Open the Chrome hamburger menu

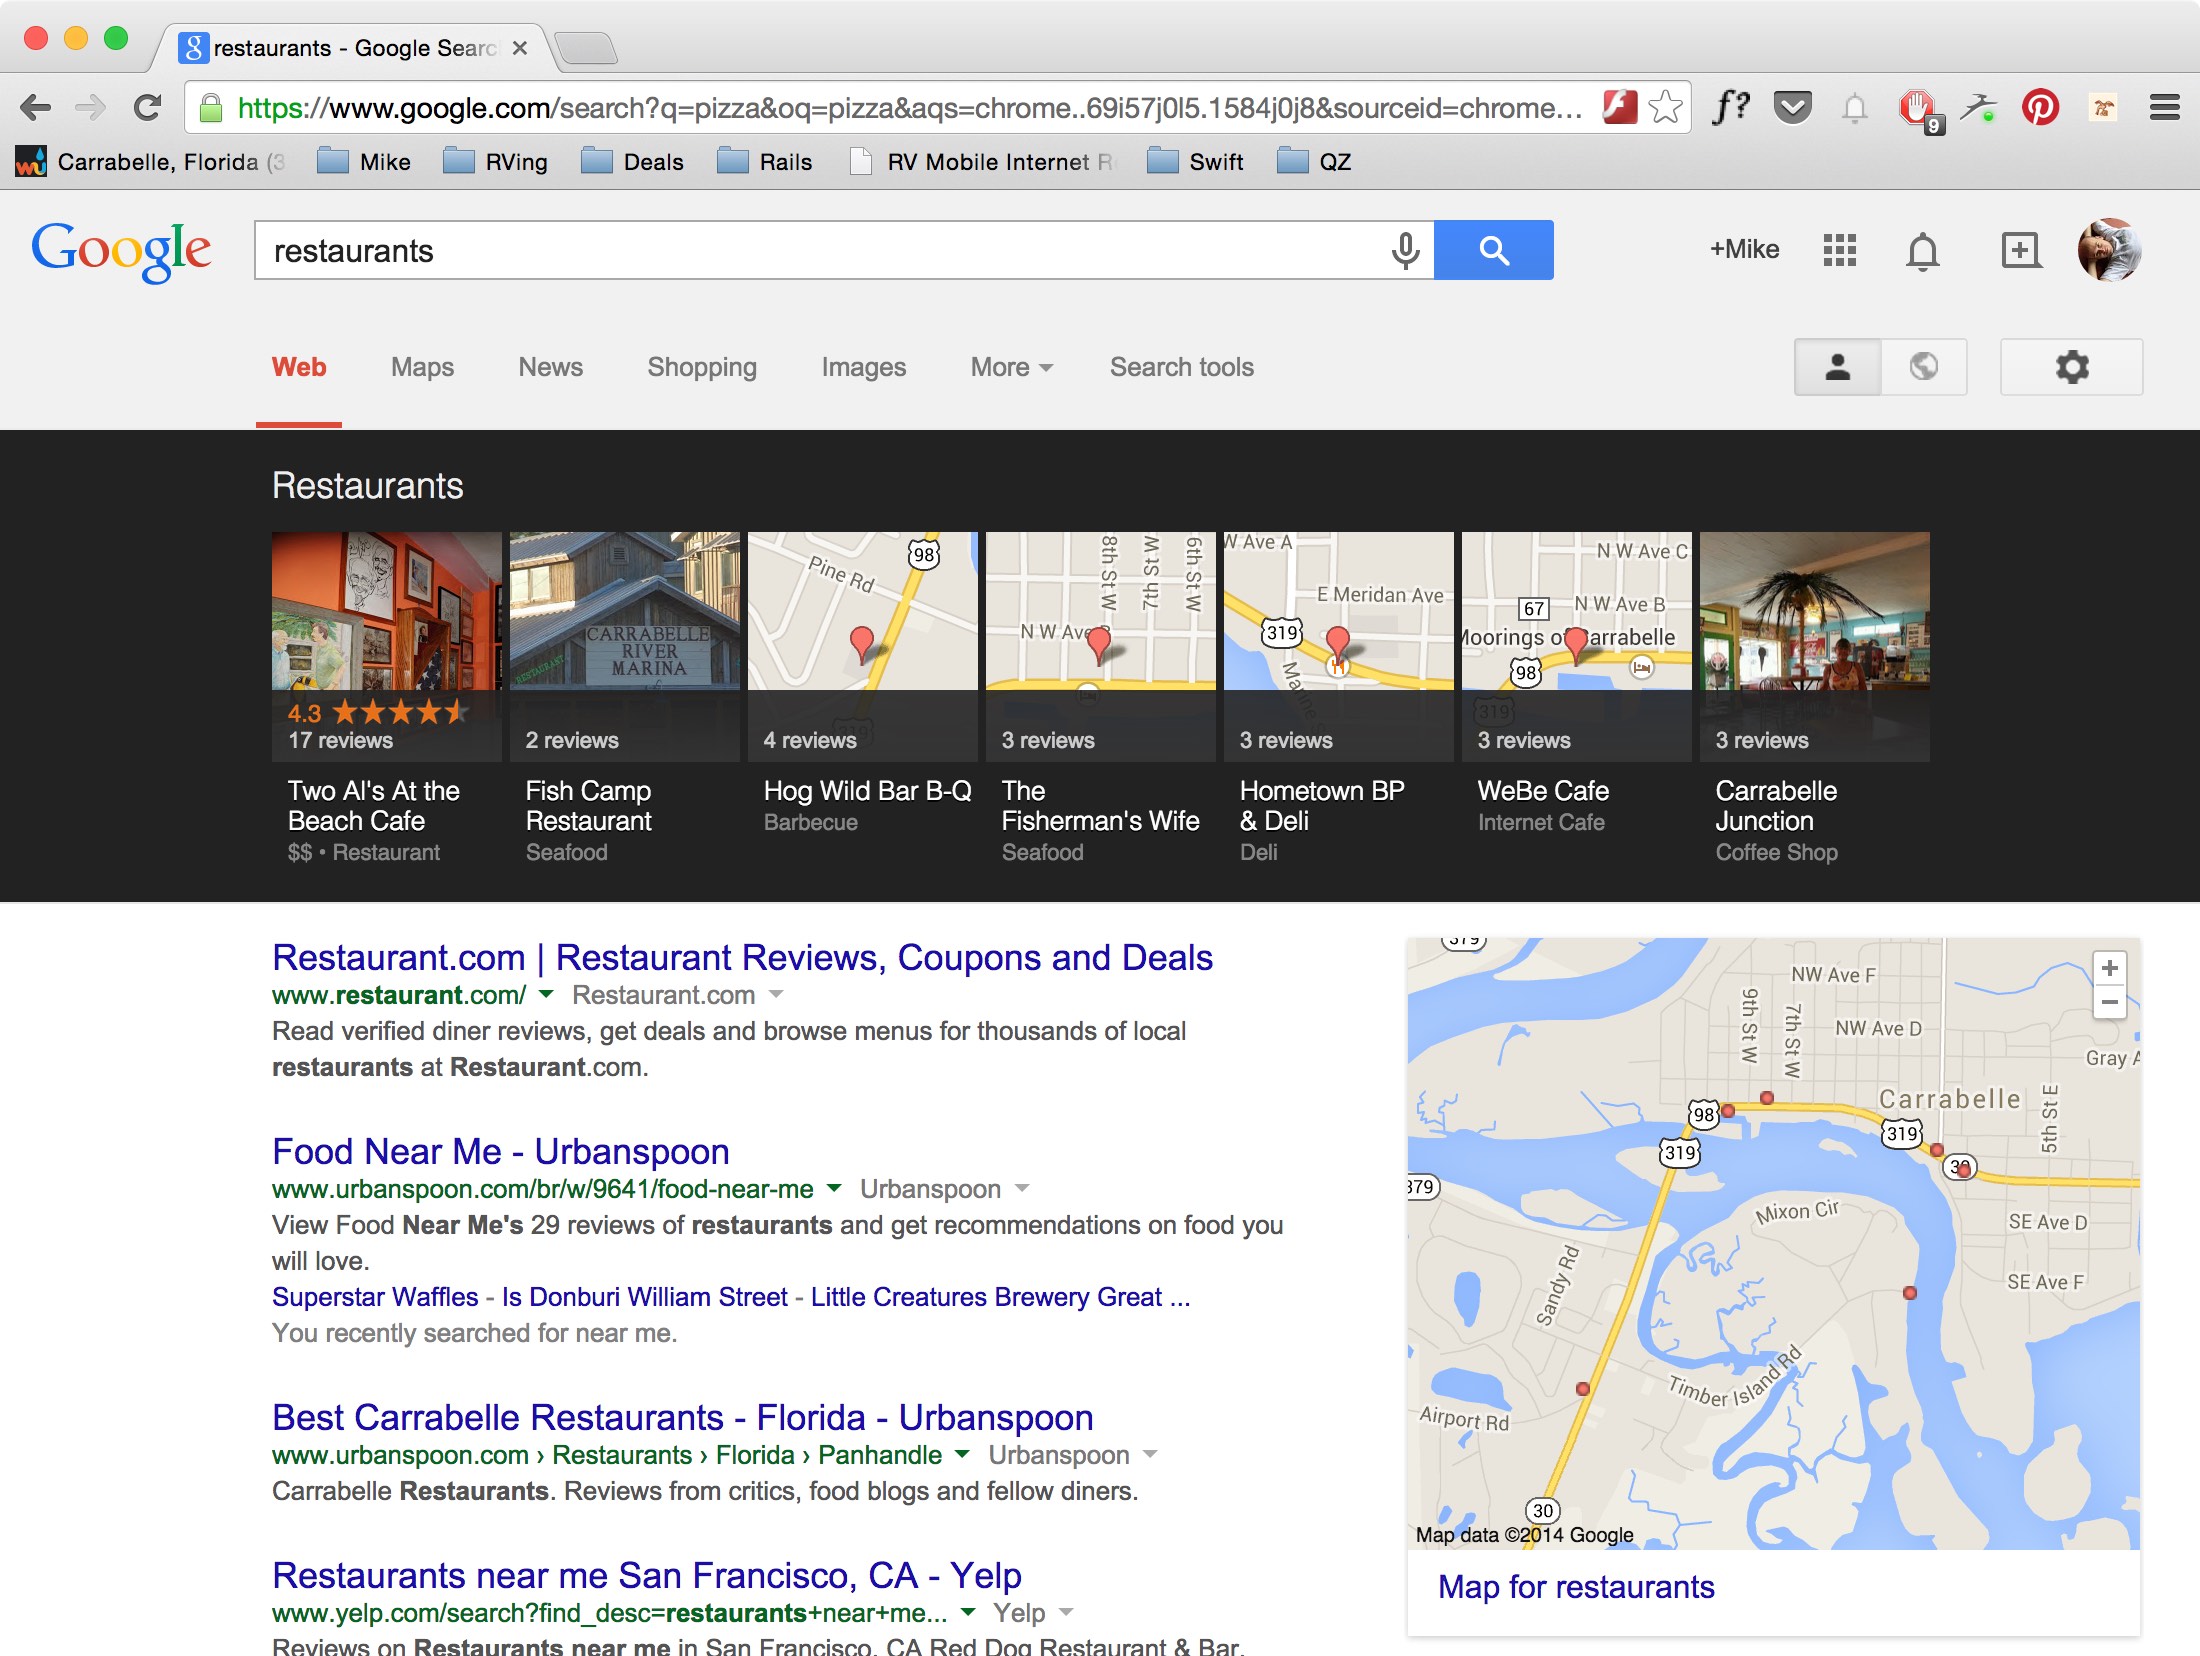tap(2165, 107)
